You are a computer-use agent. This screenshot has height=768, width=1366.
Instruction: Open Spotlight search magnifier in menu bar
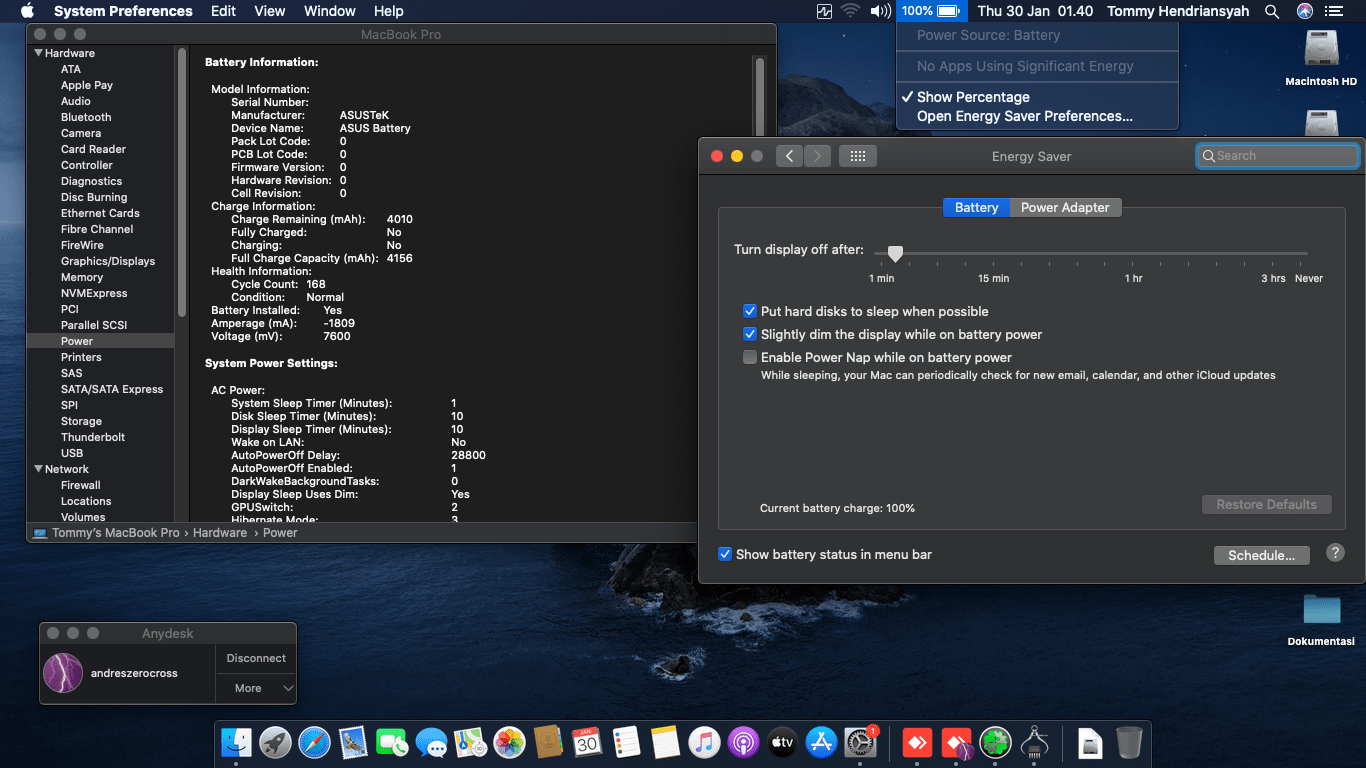pos(1272,11)
